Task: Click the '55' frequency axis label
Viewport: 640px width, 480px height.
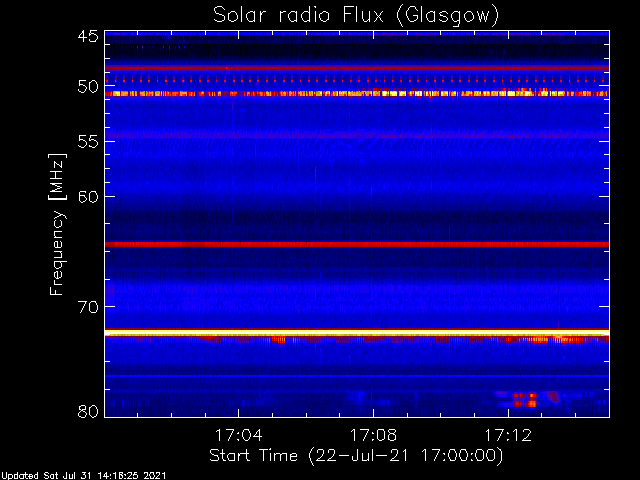Action: coord(88,142)
